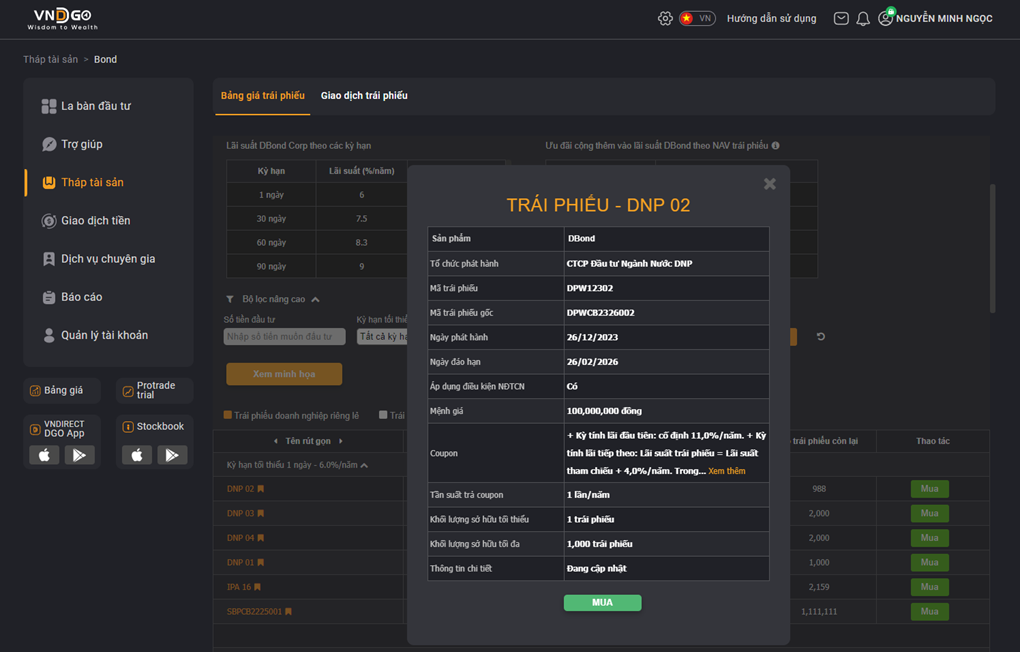Click Mua in the SBPCB2225001 row
The image size is (1020, 652).
(930, 612)
